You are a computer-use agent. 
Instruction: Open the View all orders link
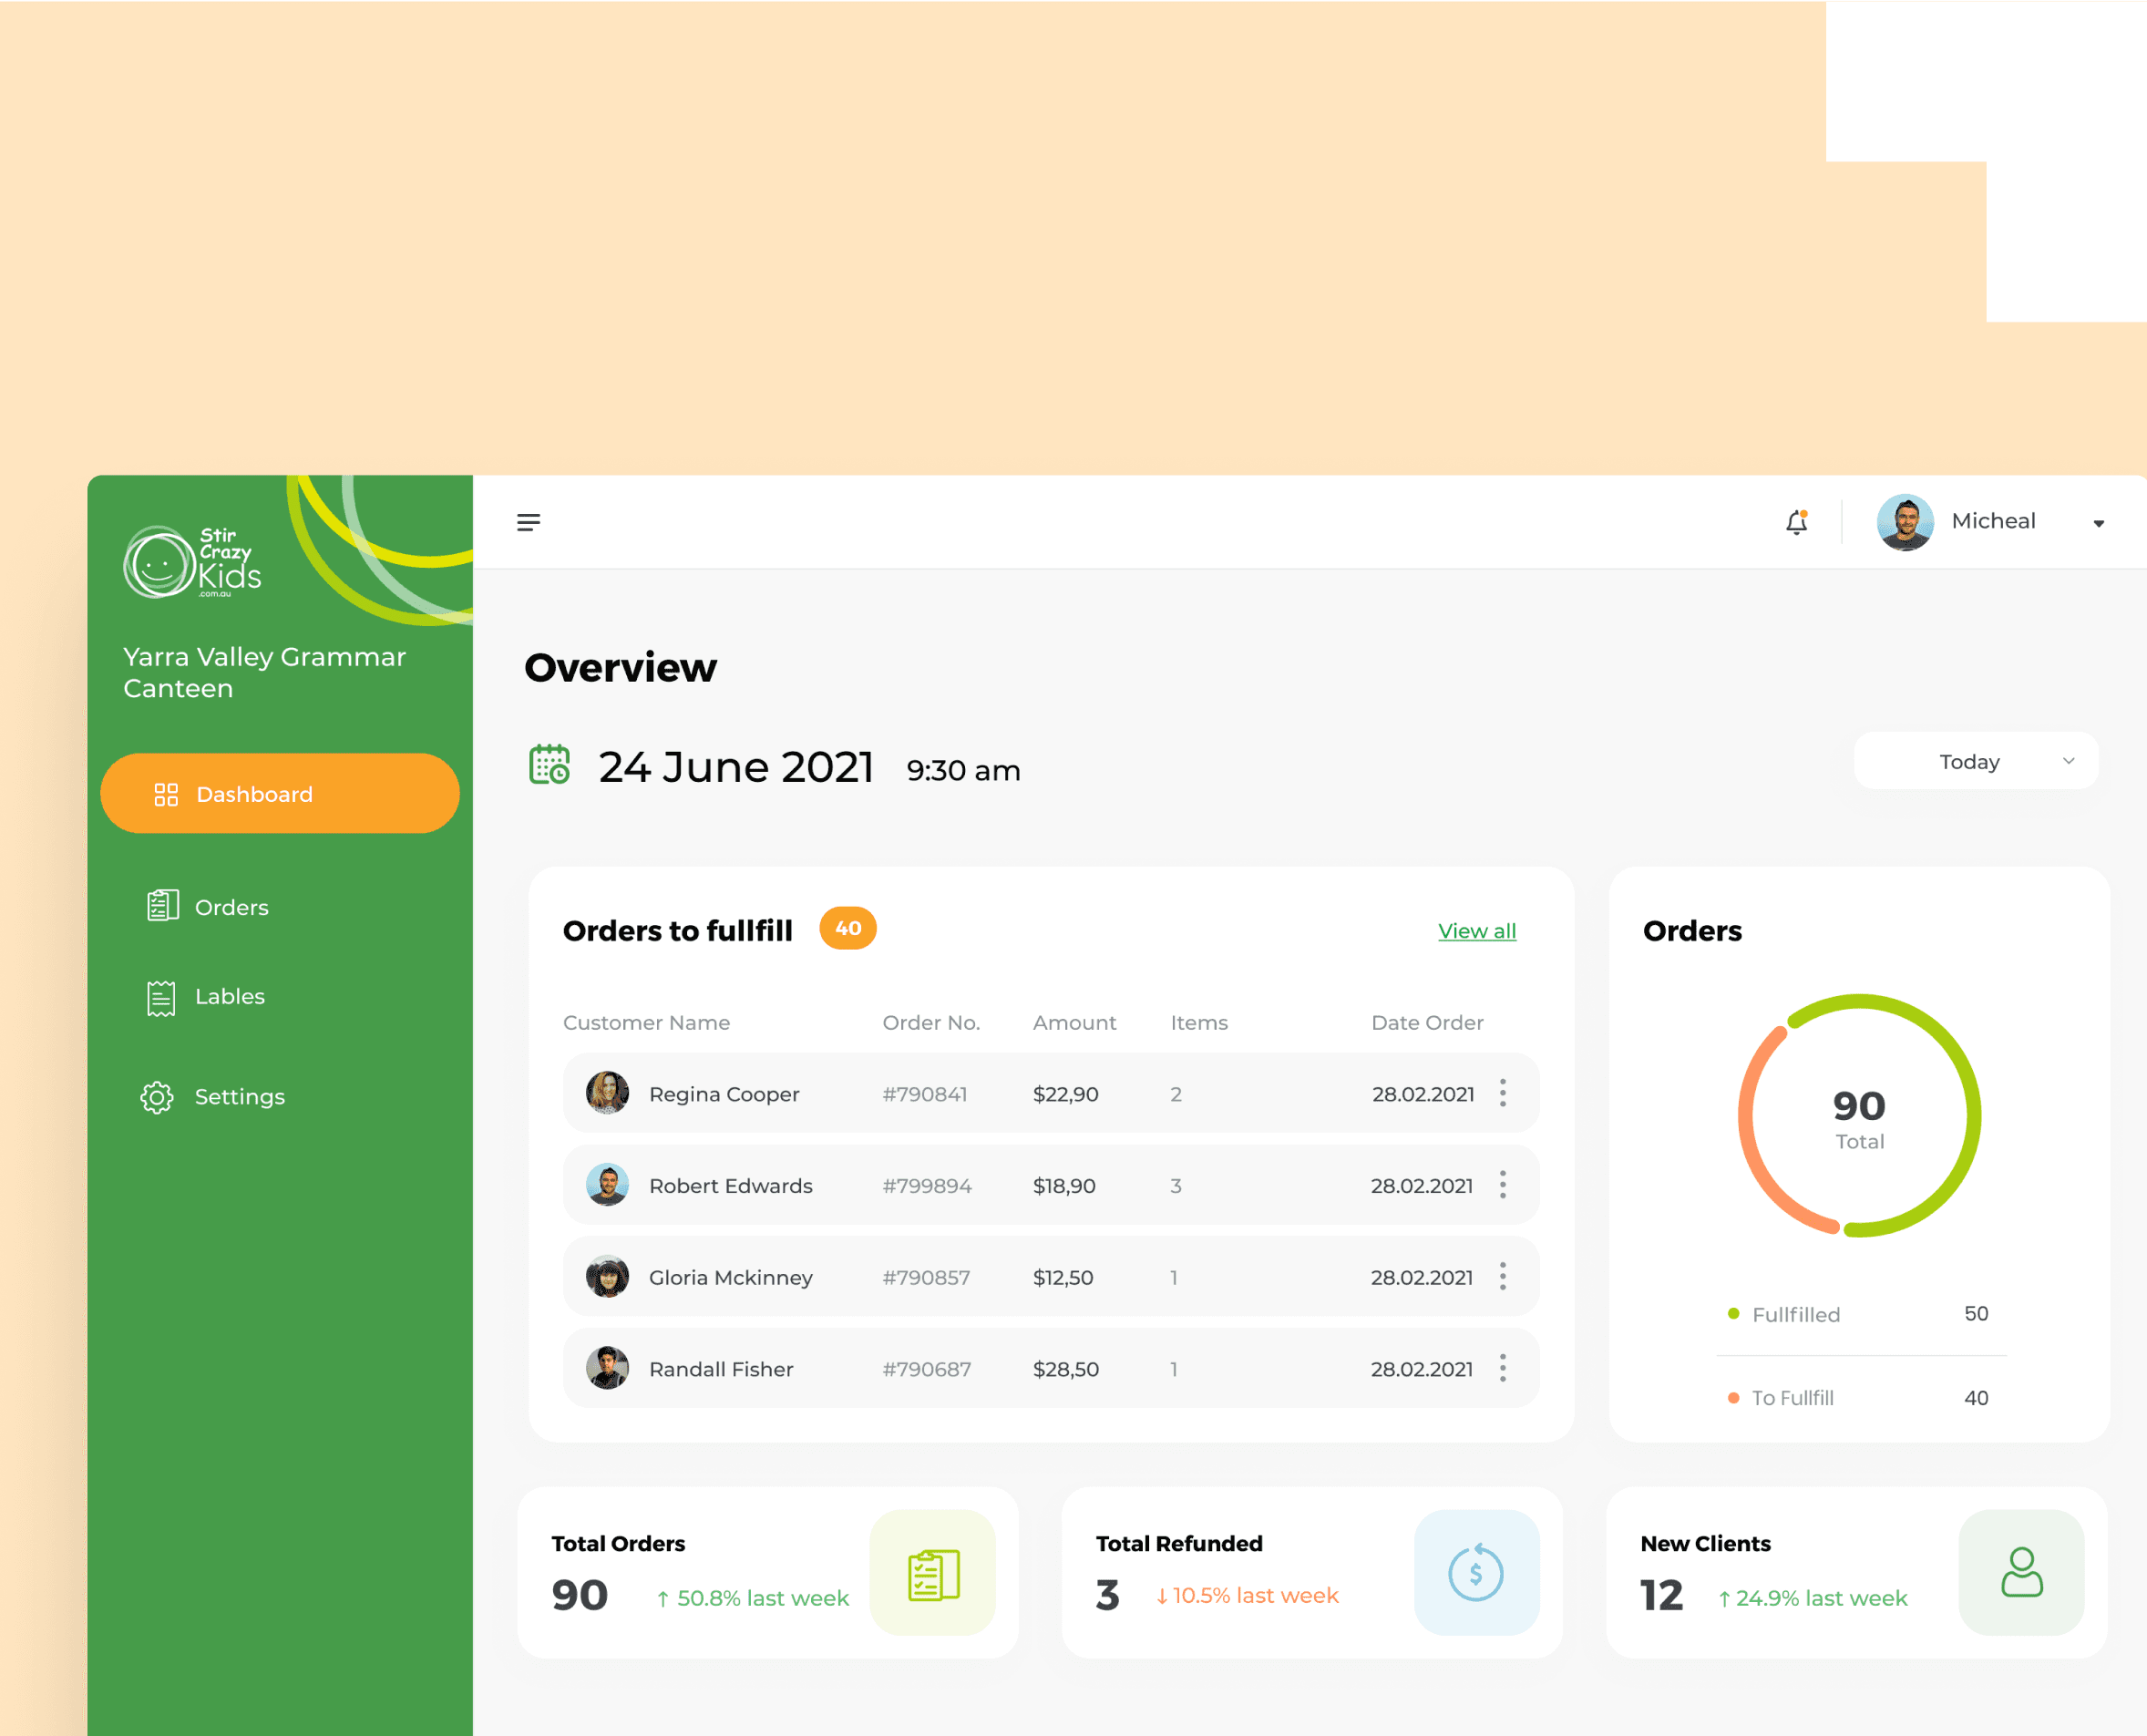1476,930
